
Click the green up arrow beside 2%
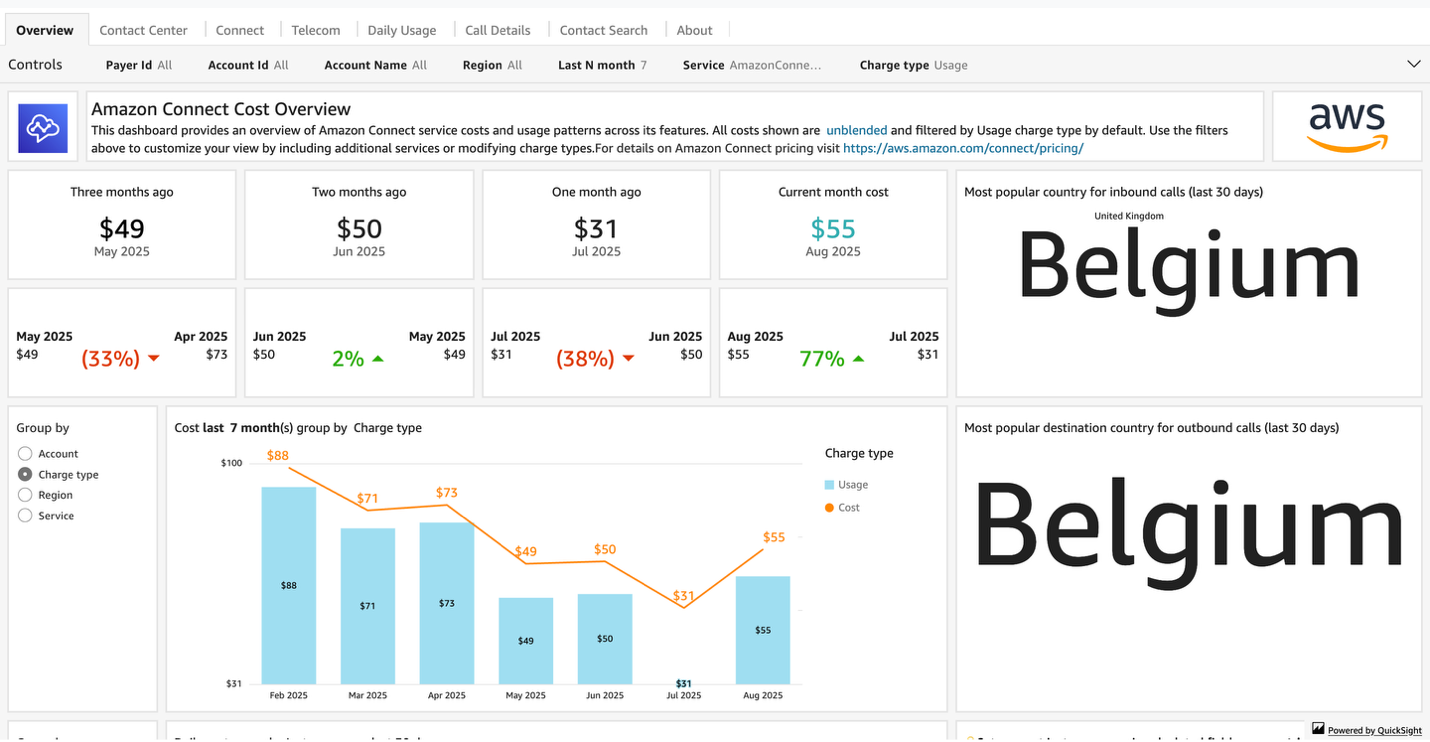[x=377, y=358]
